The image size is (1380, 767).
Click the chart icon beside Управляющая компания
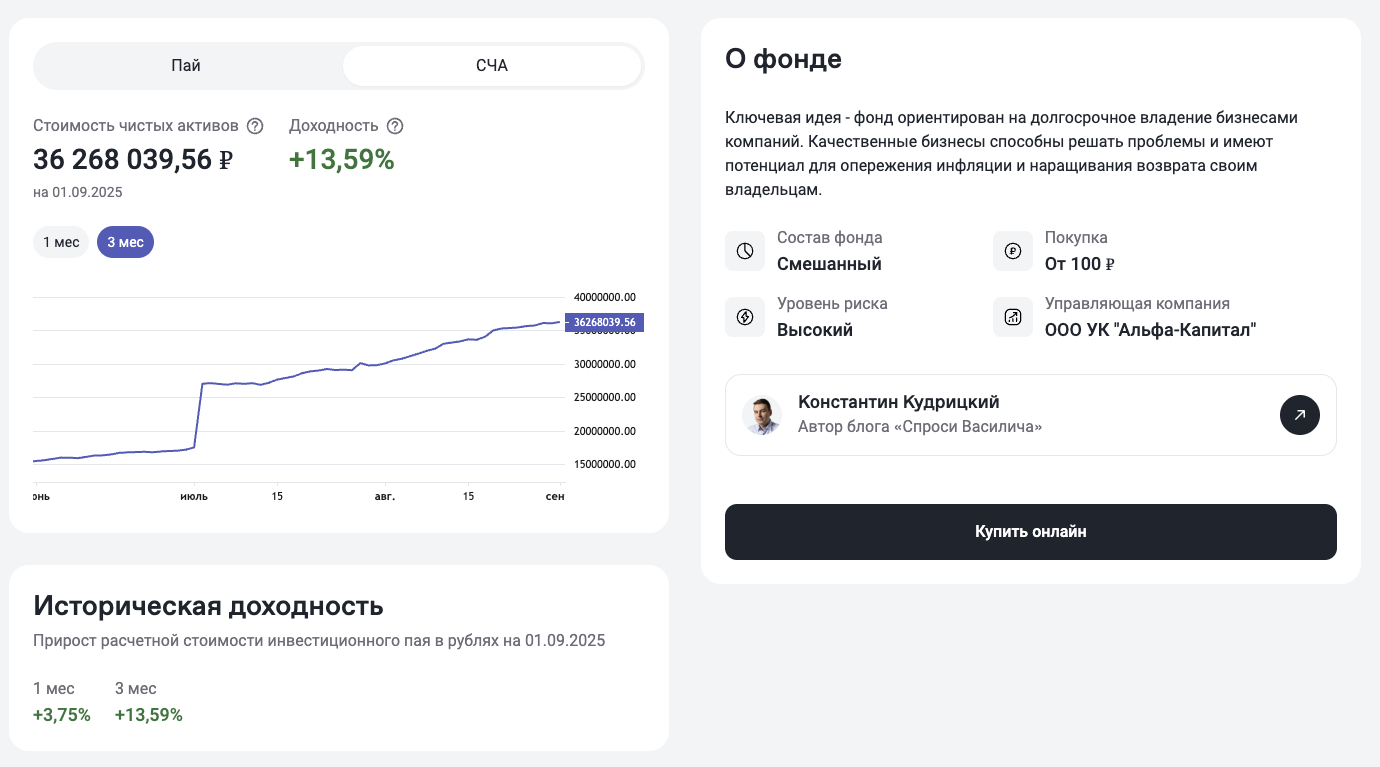(1013, 316)
